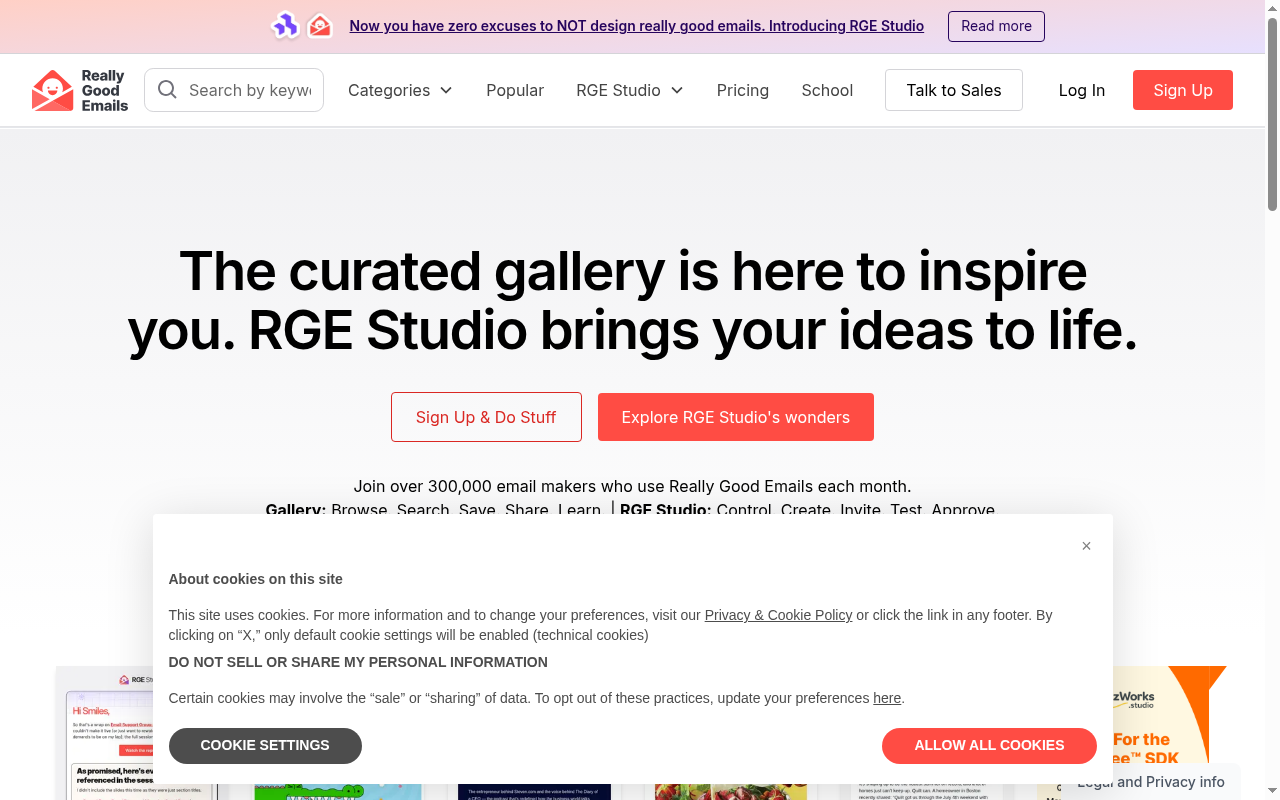Image resolution: width=1280 pixels, height=800 pixels.
Task: Focus the Search by keyword field
Action: (x=234, y=90)
